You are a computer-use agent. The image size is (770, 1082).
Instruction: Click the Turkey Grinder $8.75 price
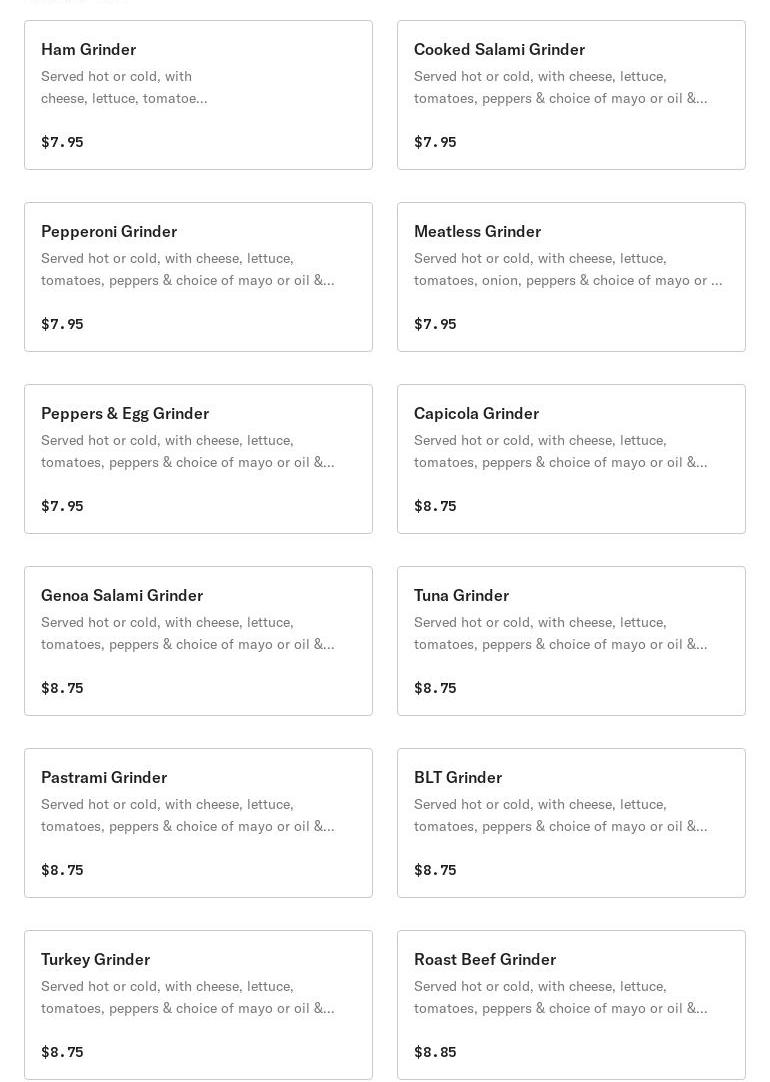pyautogui.click(x=62, y=1052)
